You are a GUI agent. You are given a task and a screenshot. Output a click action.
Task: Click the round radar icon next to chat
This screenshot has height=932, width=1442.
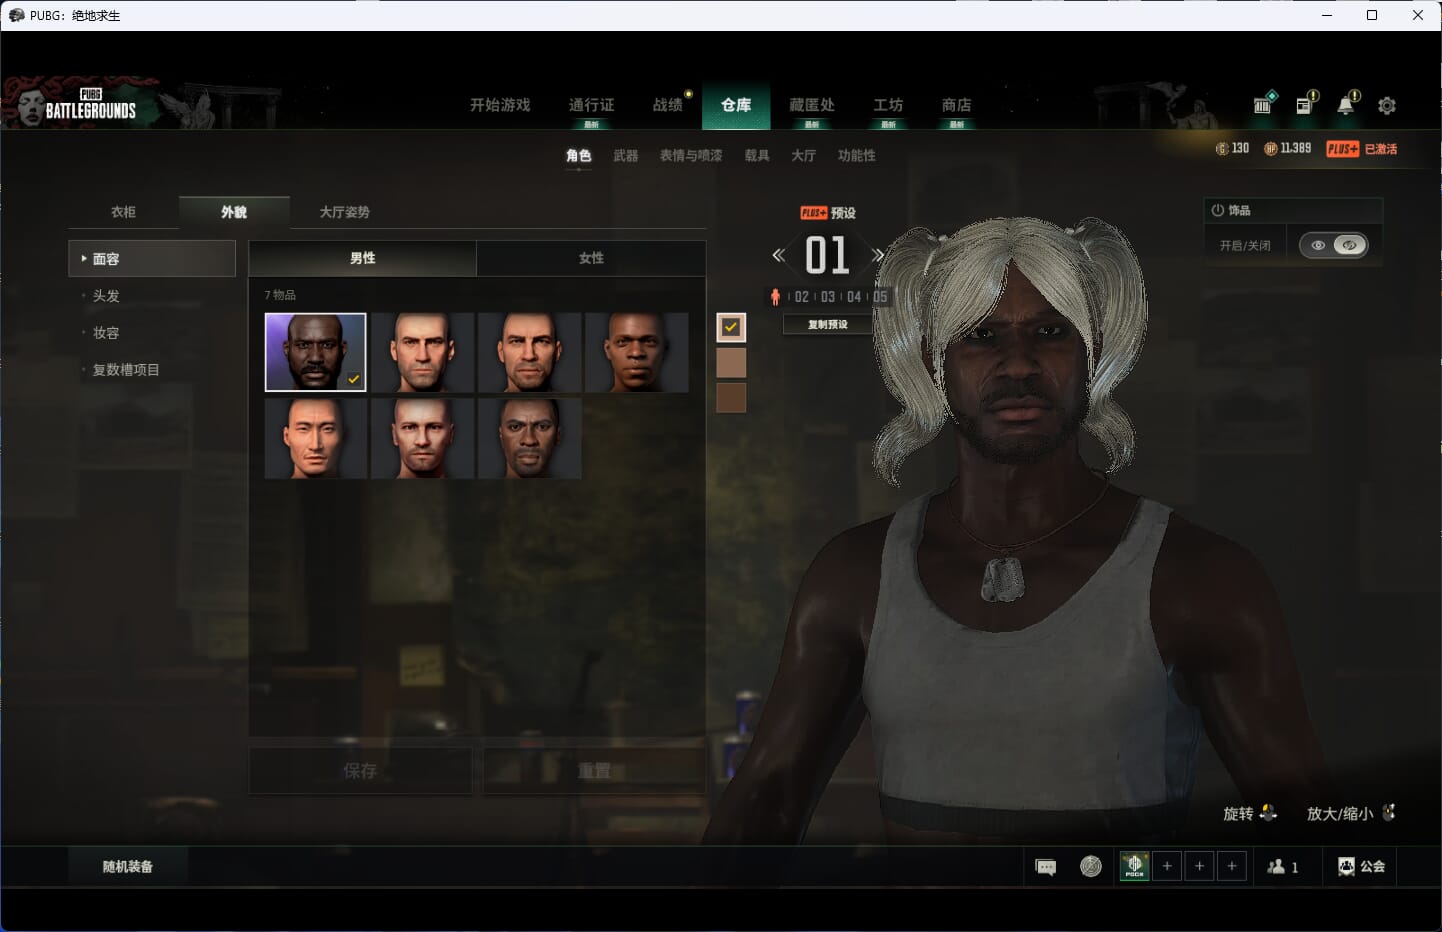1091,867
